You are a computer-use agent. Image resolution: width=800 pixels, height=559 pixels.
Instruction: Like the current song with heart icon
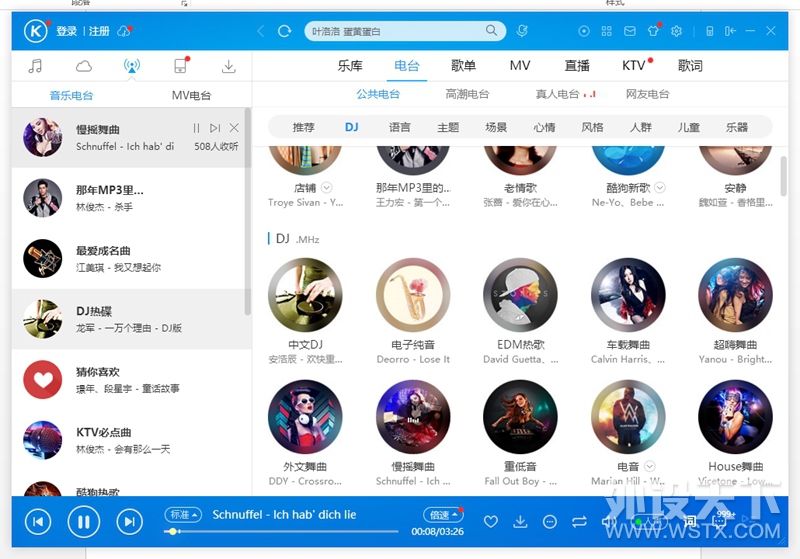(491, 521)
